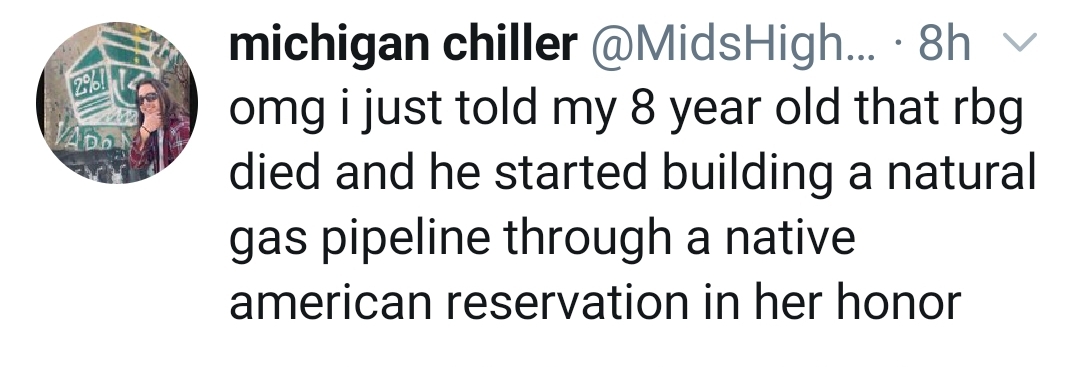Click the display name michigan chiller
Viewport: 1080px width, 367px height.
[x=403, y=45]
